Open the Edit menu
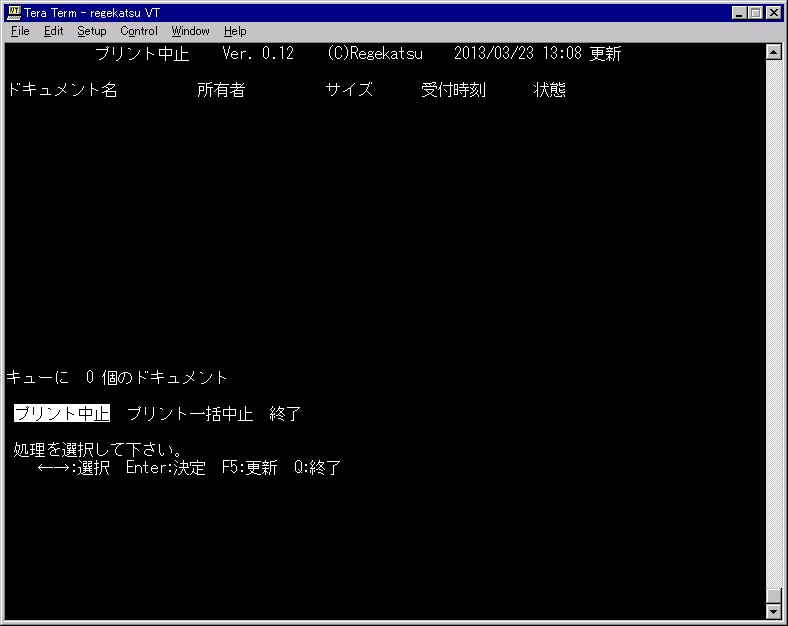Screen dimensions: 788x626 click(53, 31)
